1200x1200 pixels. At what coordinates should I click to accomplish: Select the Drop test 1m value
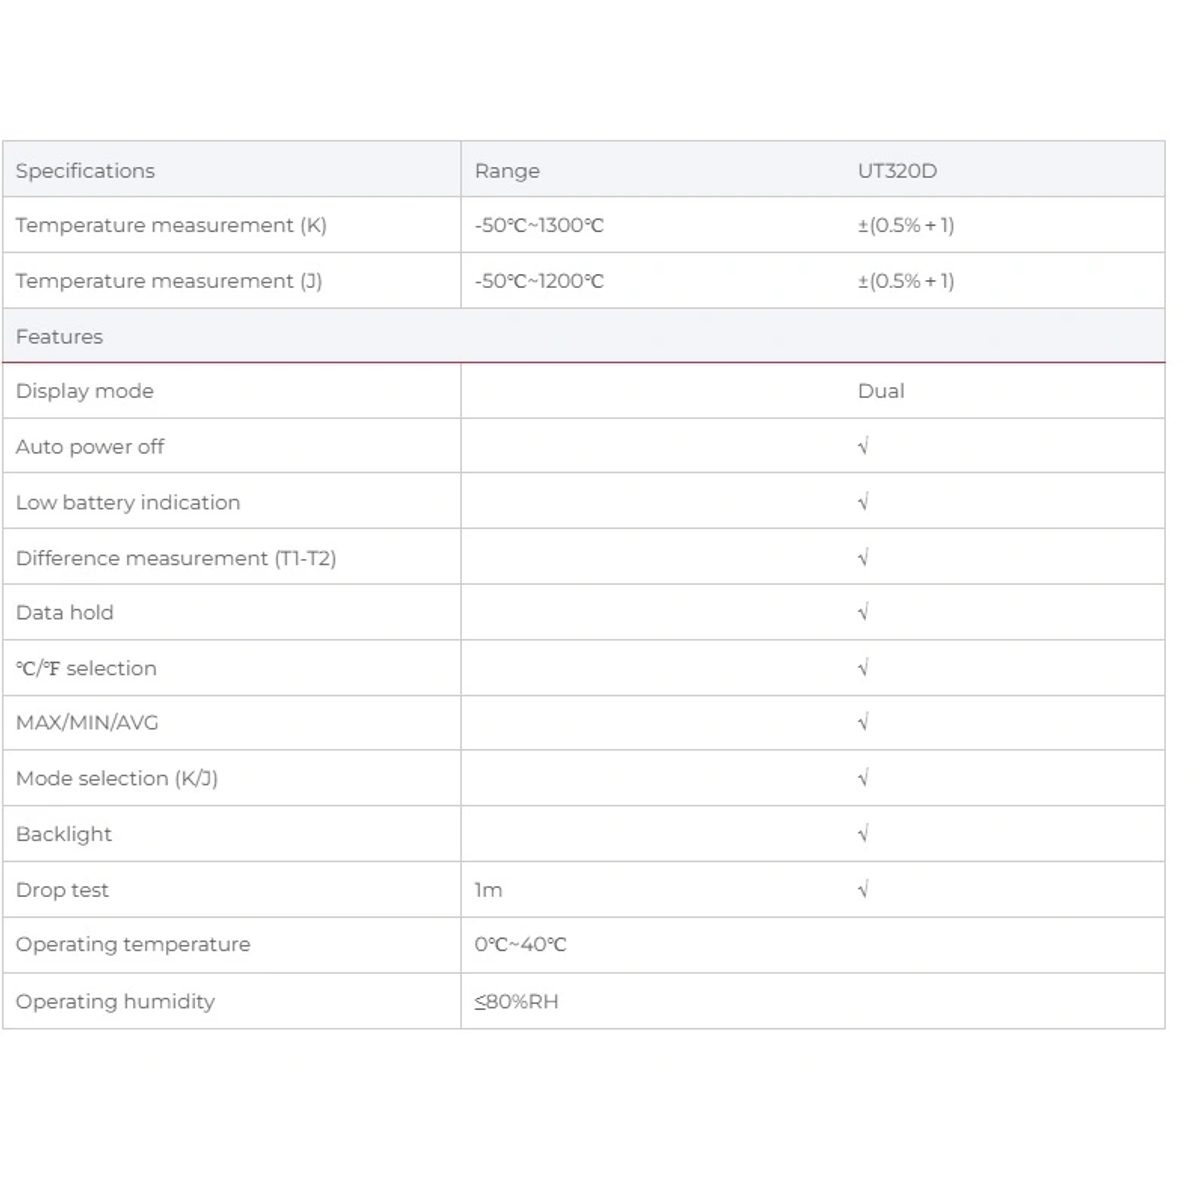488,890
